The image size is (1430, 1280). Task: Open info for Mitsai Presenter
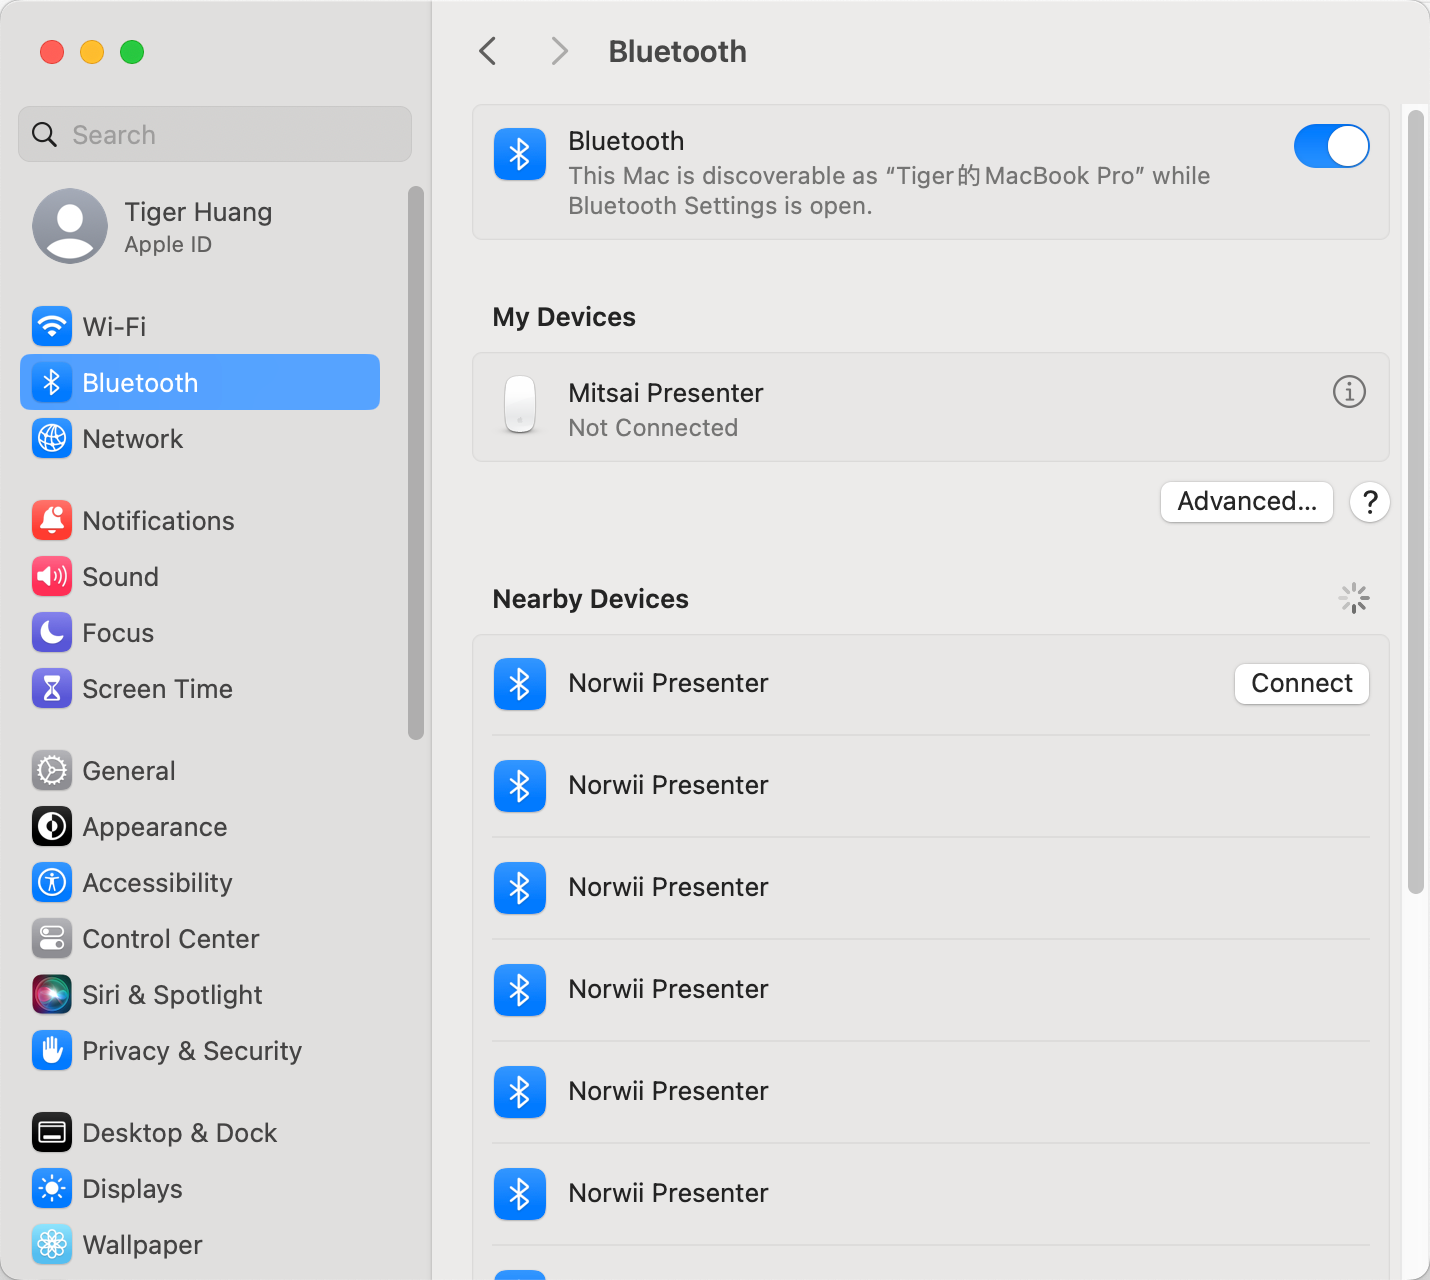[1349, 392]
